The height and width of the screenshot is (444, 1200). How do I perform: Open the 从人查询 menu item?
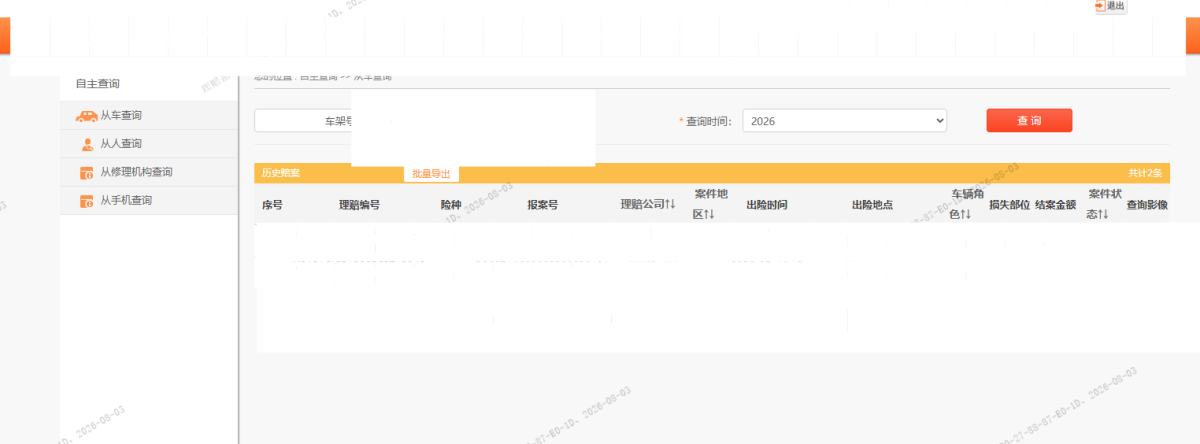[x=149, y=144]
